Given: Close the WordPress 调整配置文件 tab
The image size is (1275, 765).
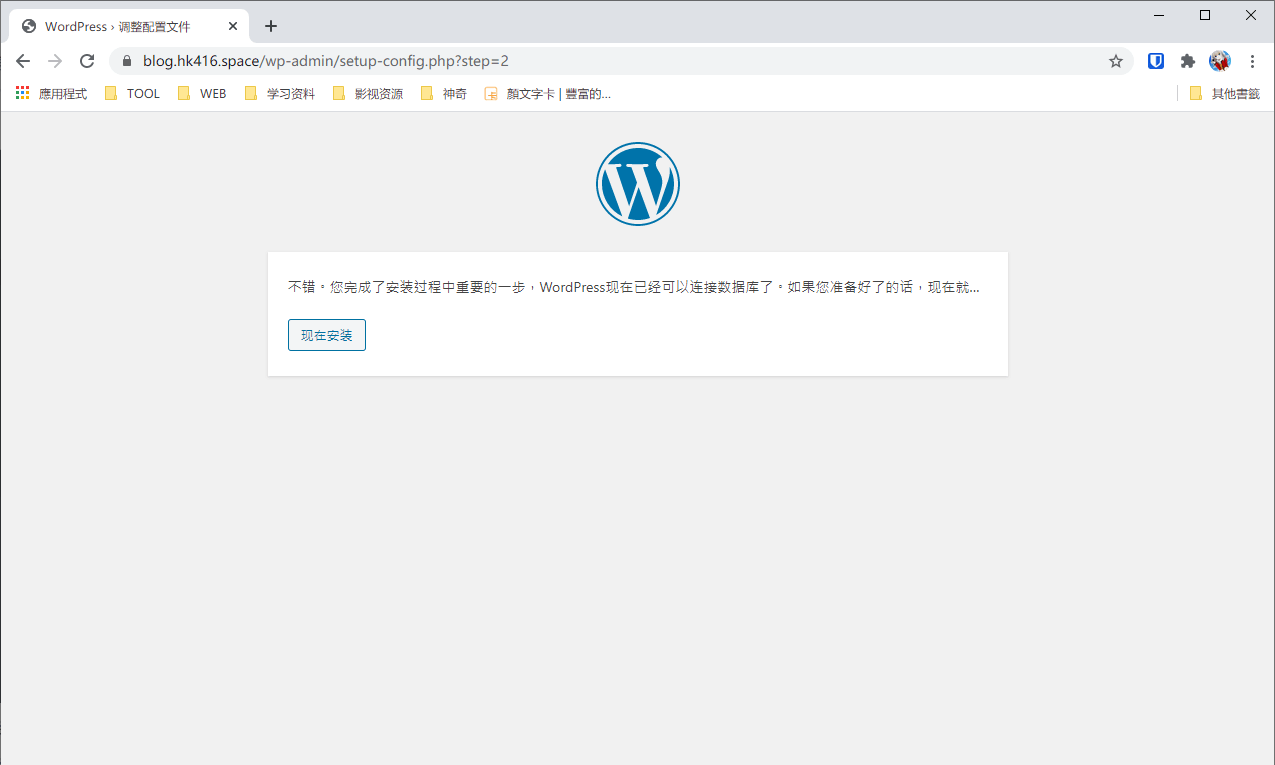Looking at the screenshot, I should coord(232,26).
